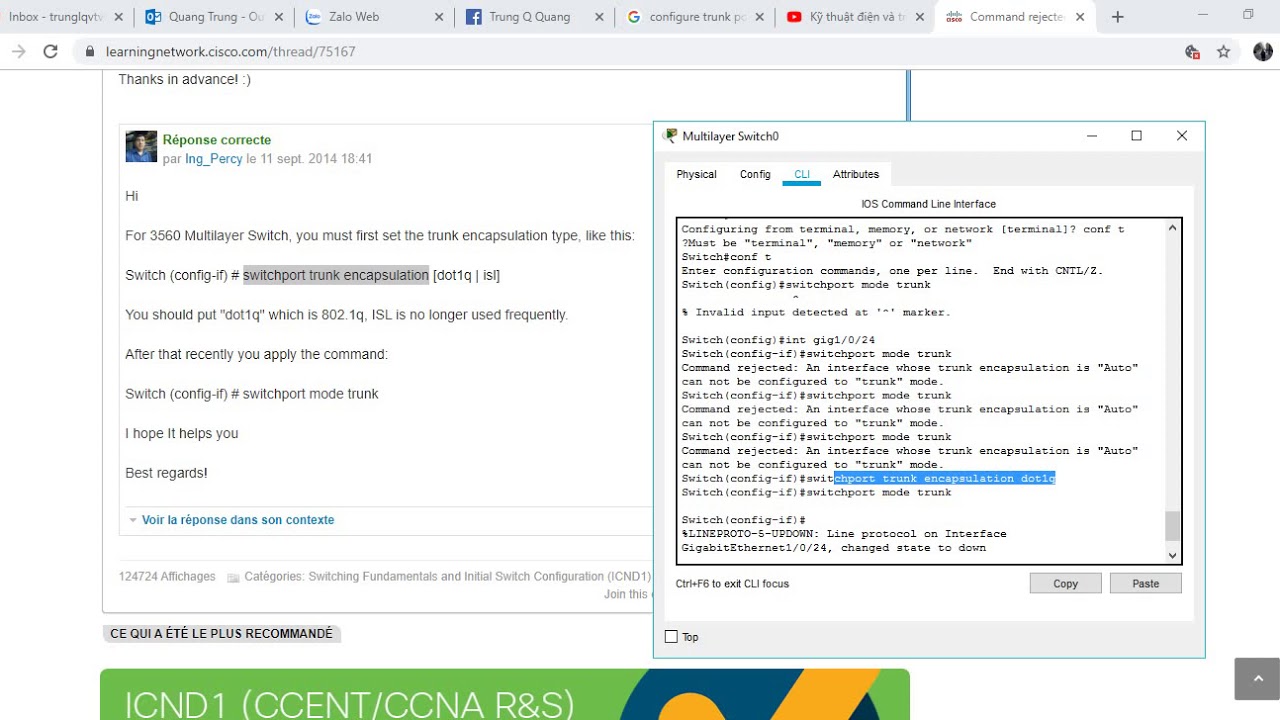Click the browser extension icon beside the star
1280x720 pixels.
click(x=1191, y=52)
